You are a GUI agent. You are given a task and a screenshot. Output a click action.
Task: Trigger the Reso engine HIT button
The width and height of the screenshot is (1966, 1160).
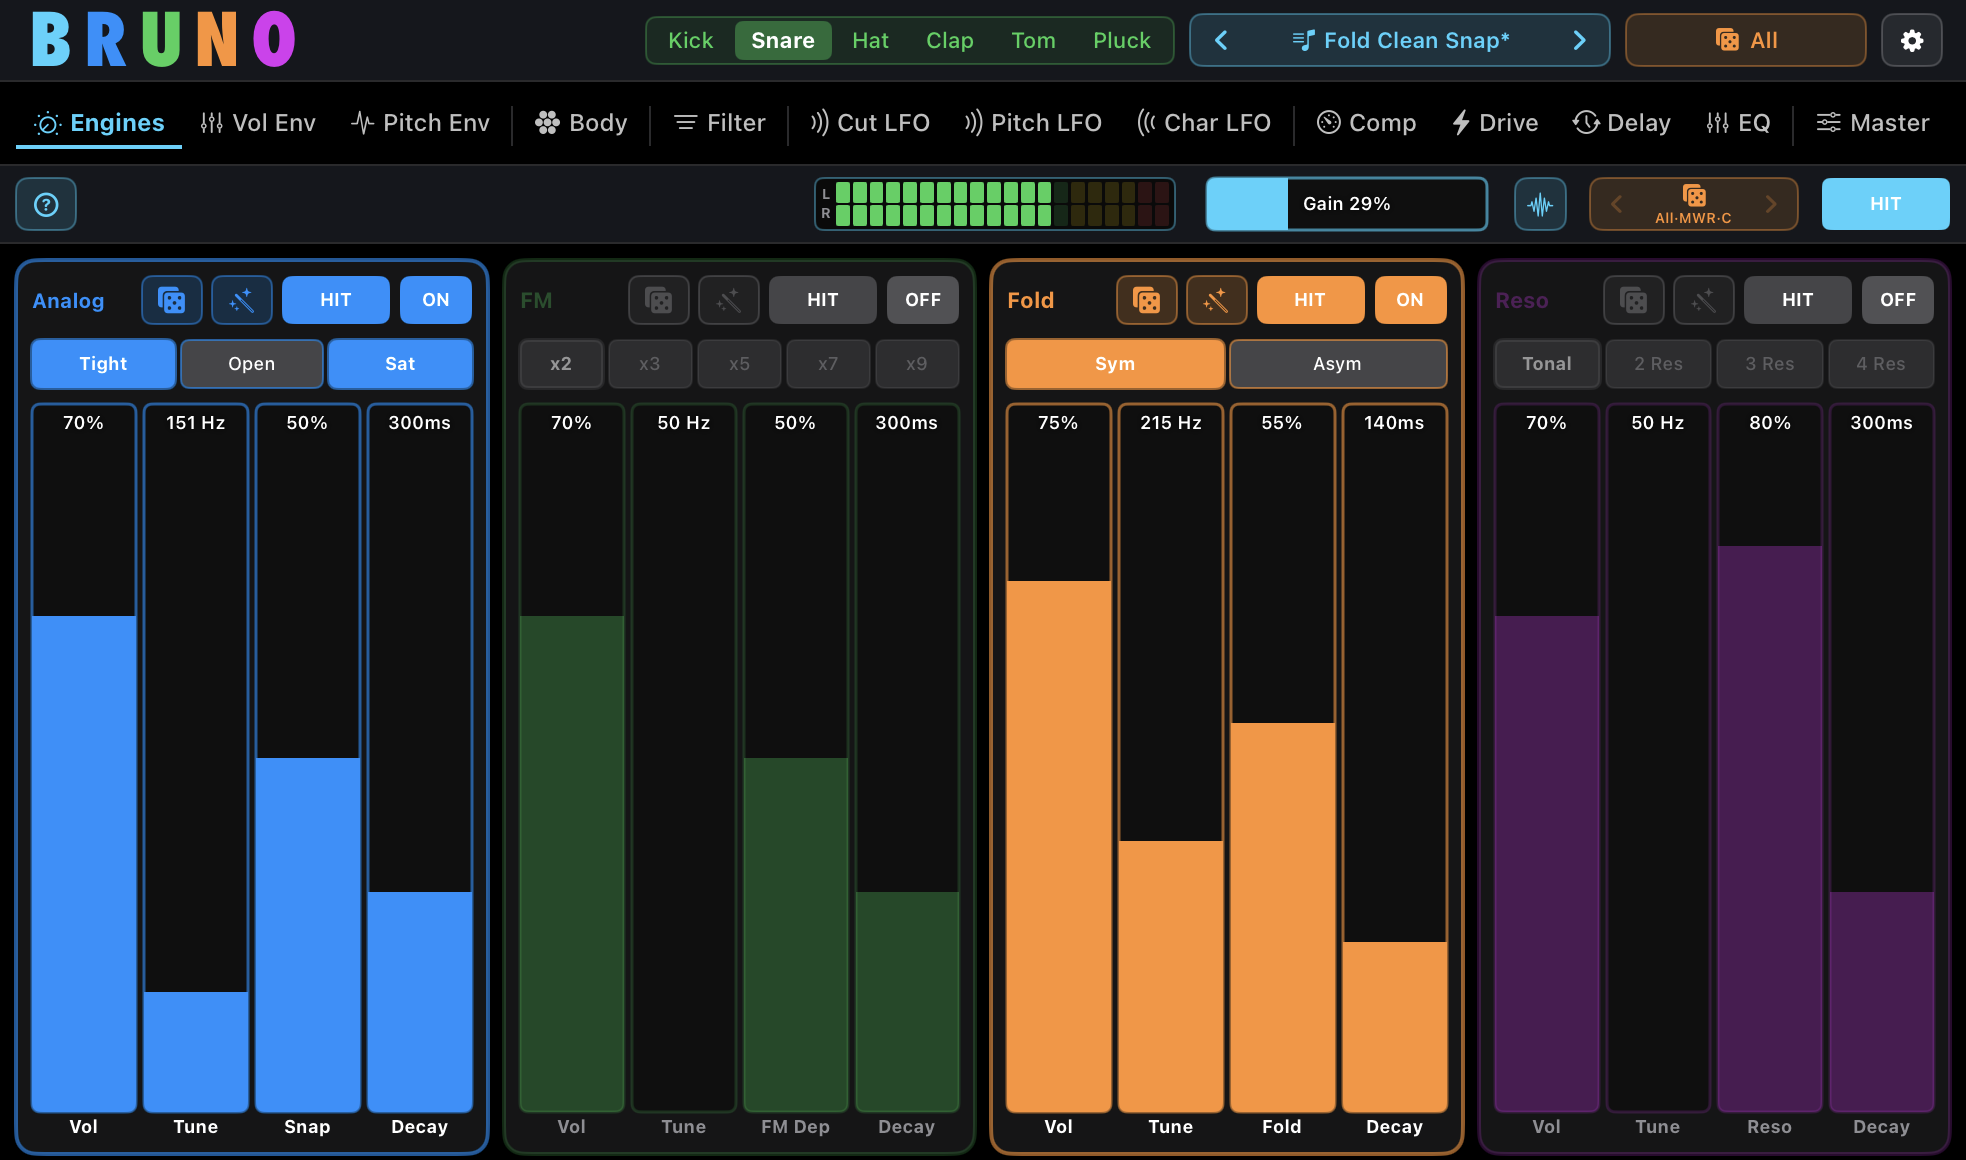(1798, 300)
